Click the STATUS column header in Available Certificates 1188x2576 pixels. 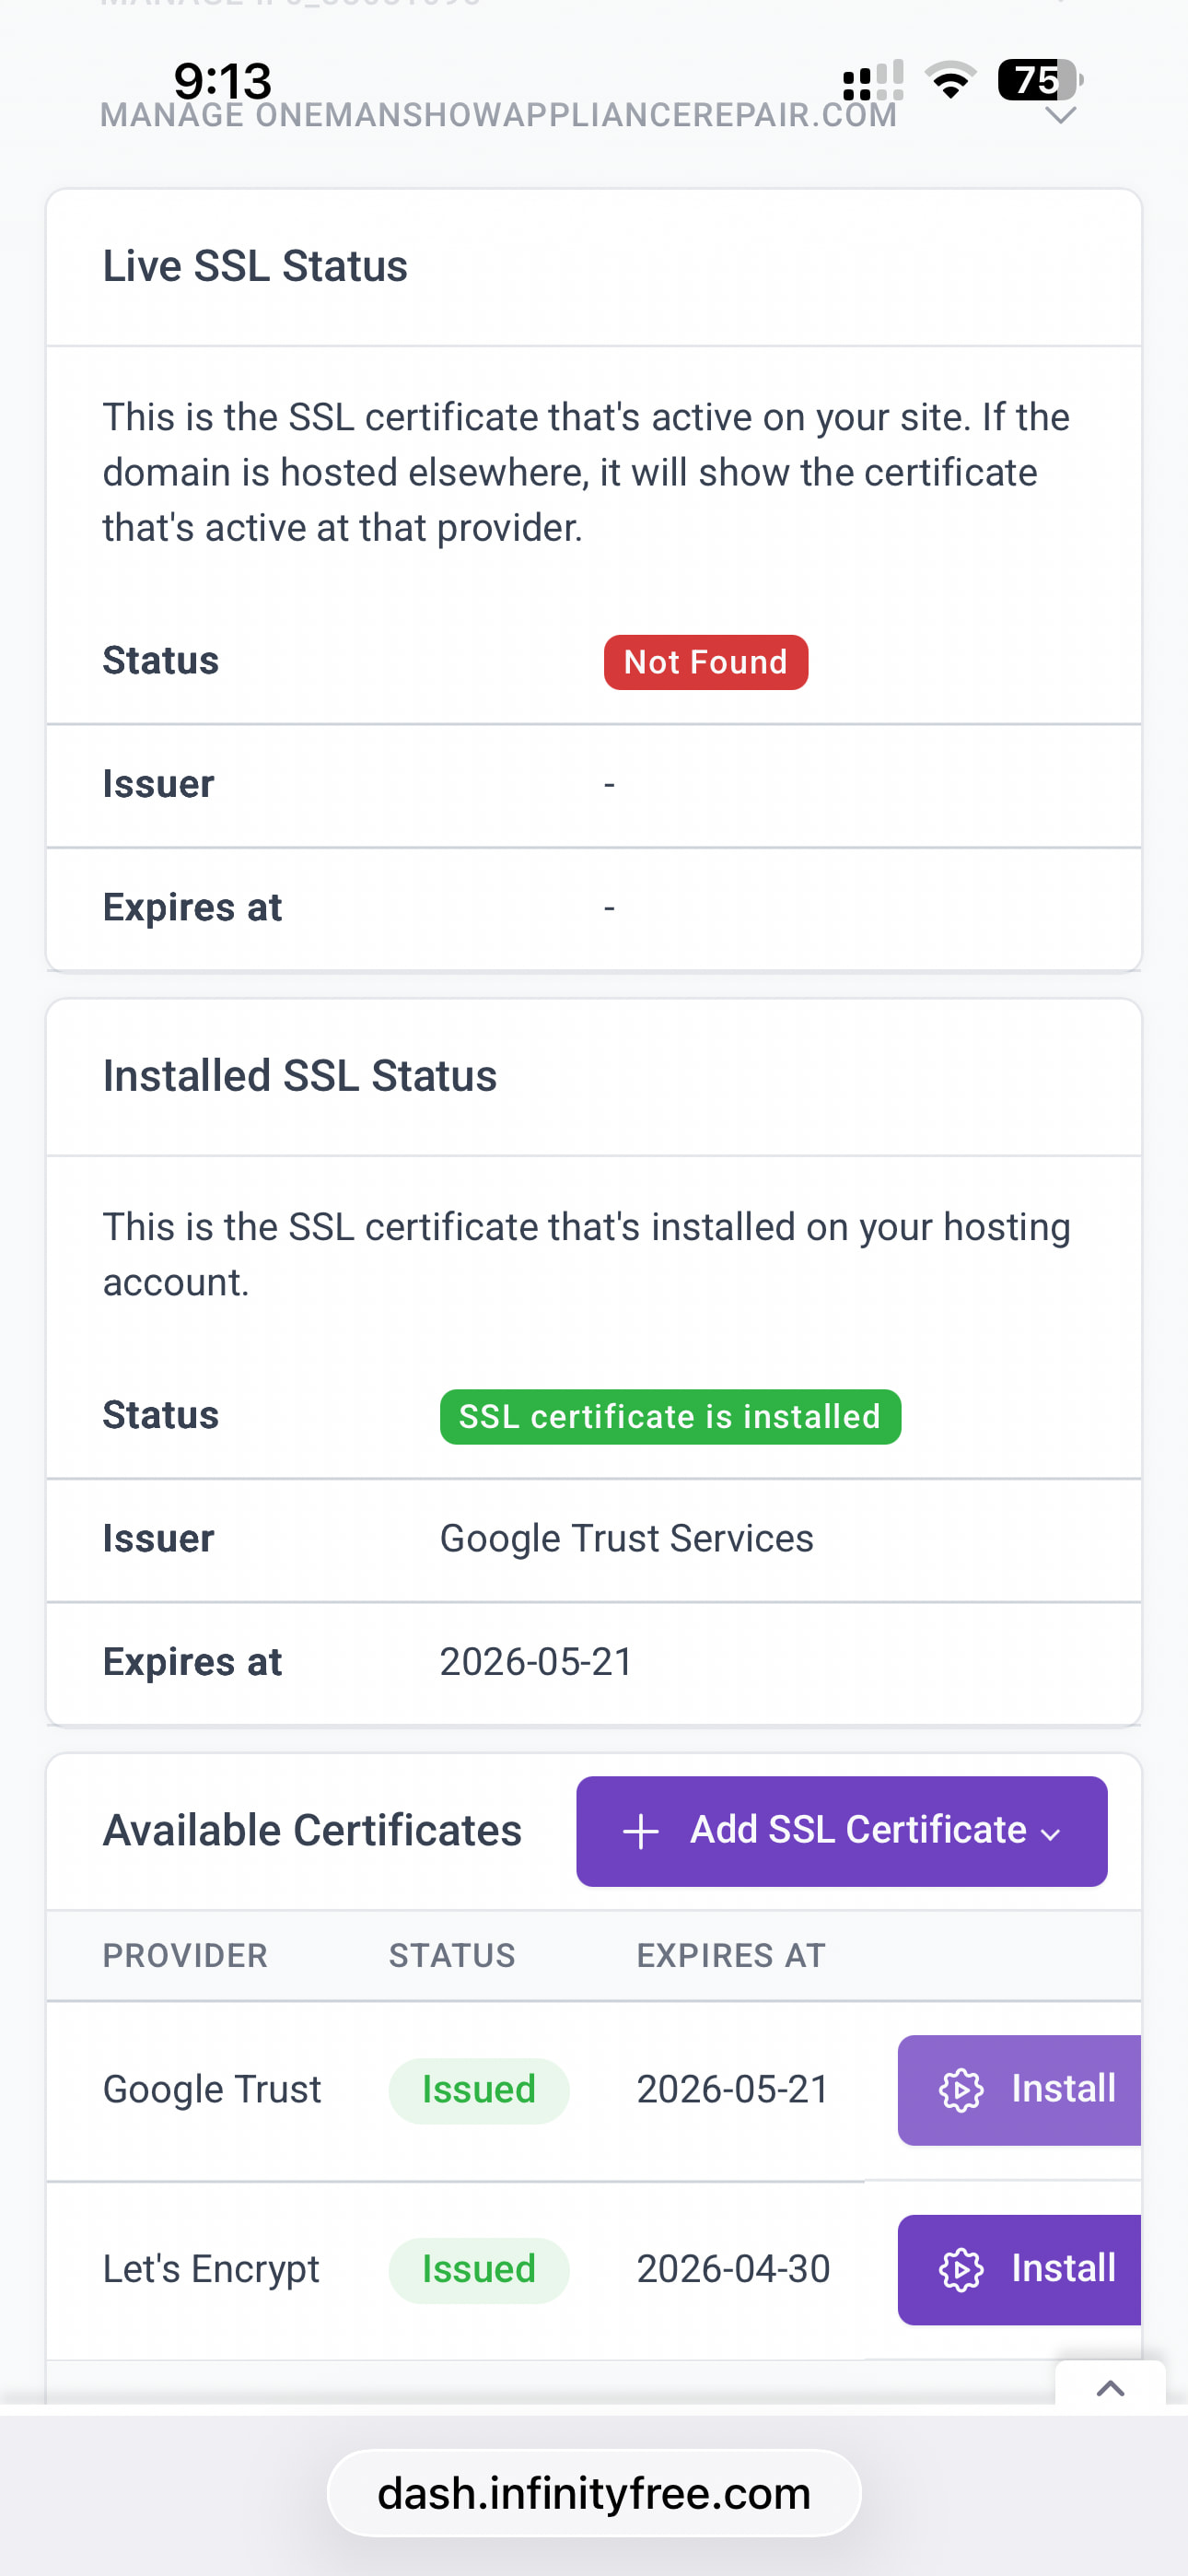[452, 1955]
